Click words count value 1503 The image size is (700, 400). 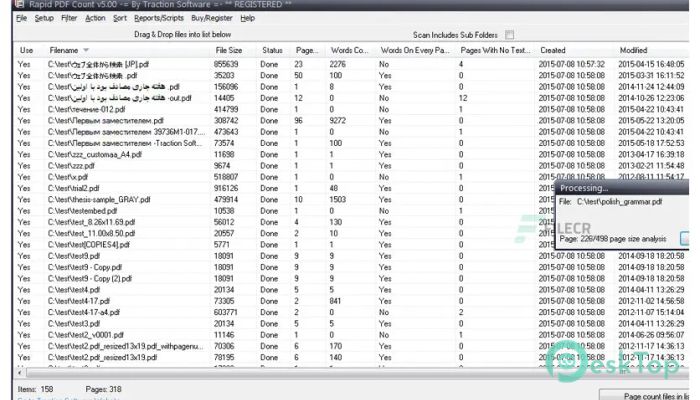tap(338, 200)
